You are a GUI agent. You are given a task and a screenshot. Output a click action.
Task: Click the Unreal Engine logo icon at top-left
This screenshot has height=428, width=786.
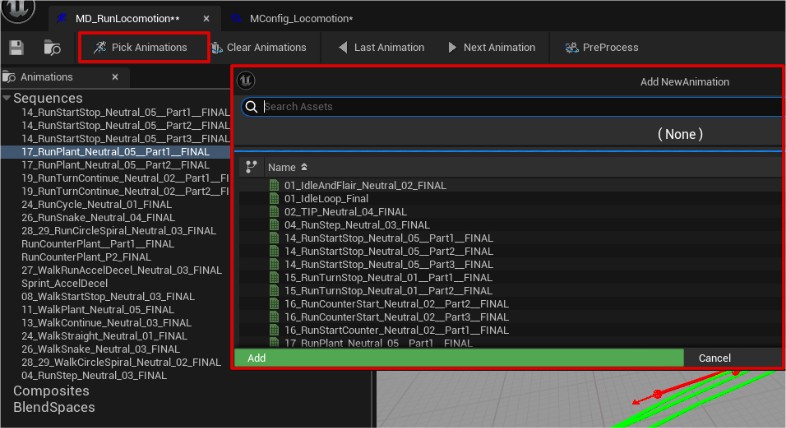(x=18, y=11)
